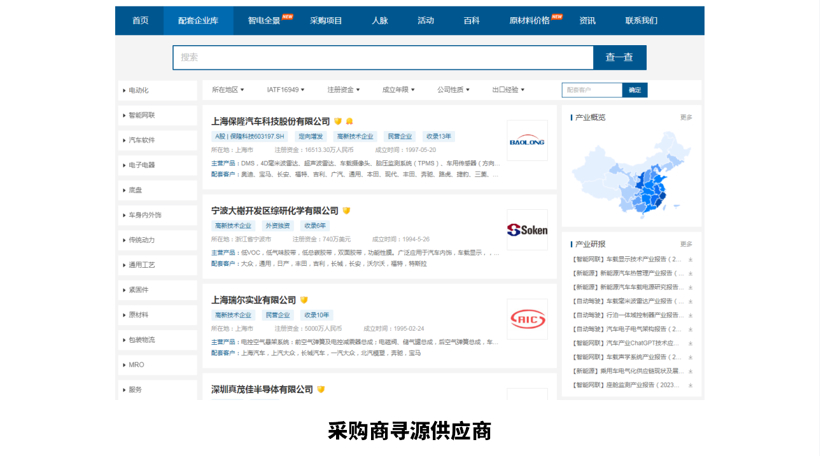Open the RIC company logo
This screenshot has height=456, width=820.
[527, 319]
